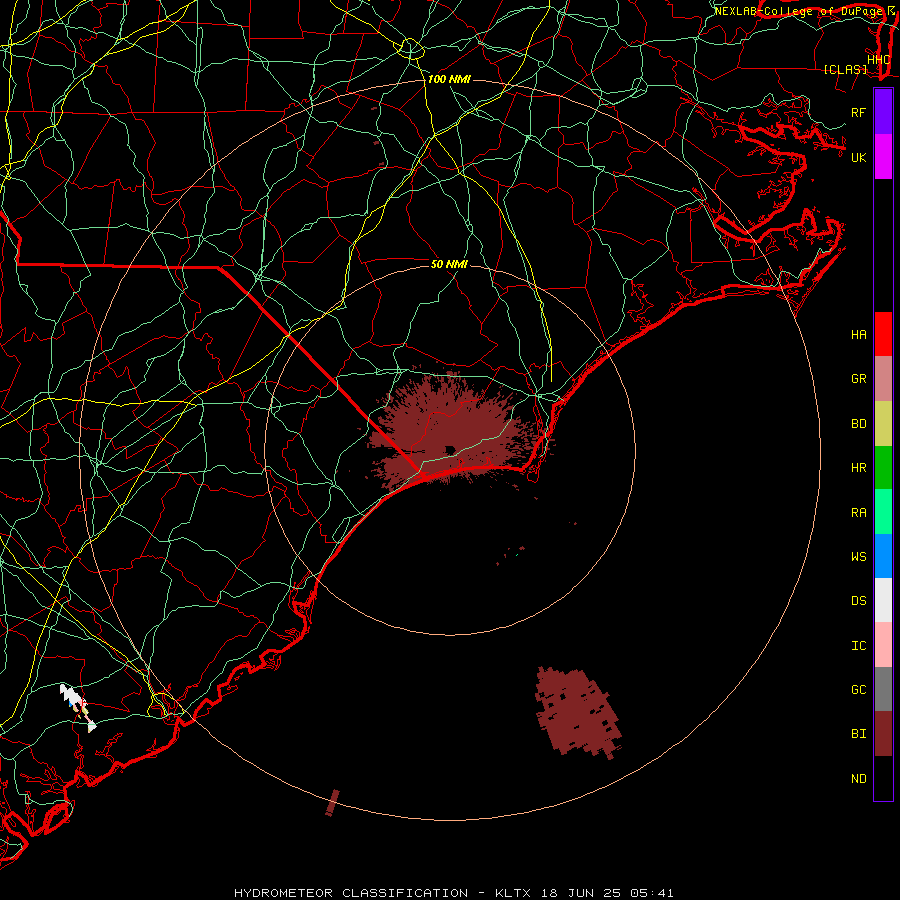Click the small echo strip on 100 NMI ring
The width and height of the screenshot is (900, 900).
click(x=332, y=802)
